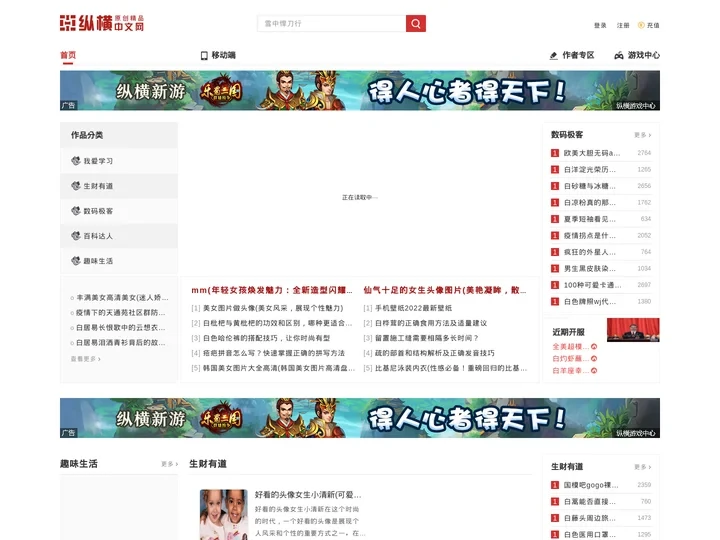Click the 近期开服 news thumbnail image

633,330
